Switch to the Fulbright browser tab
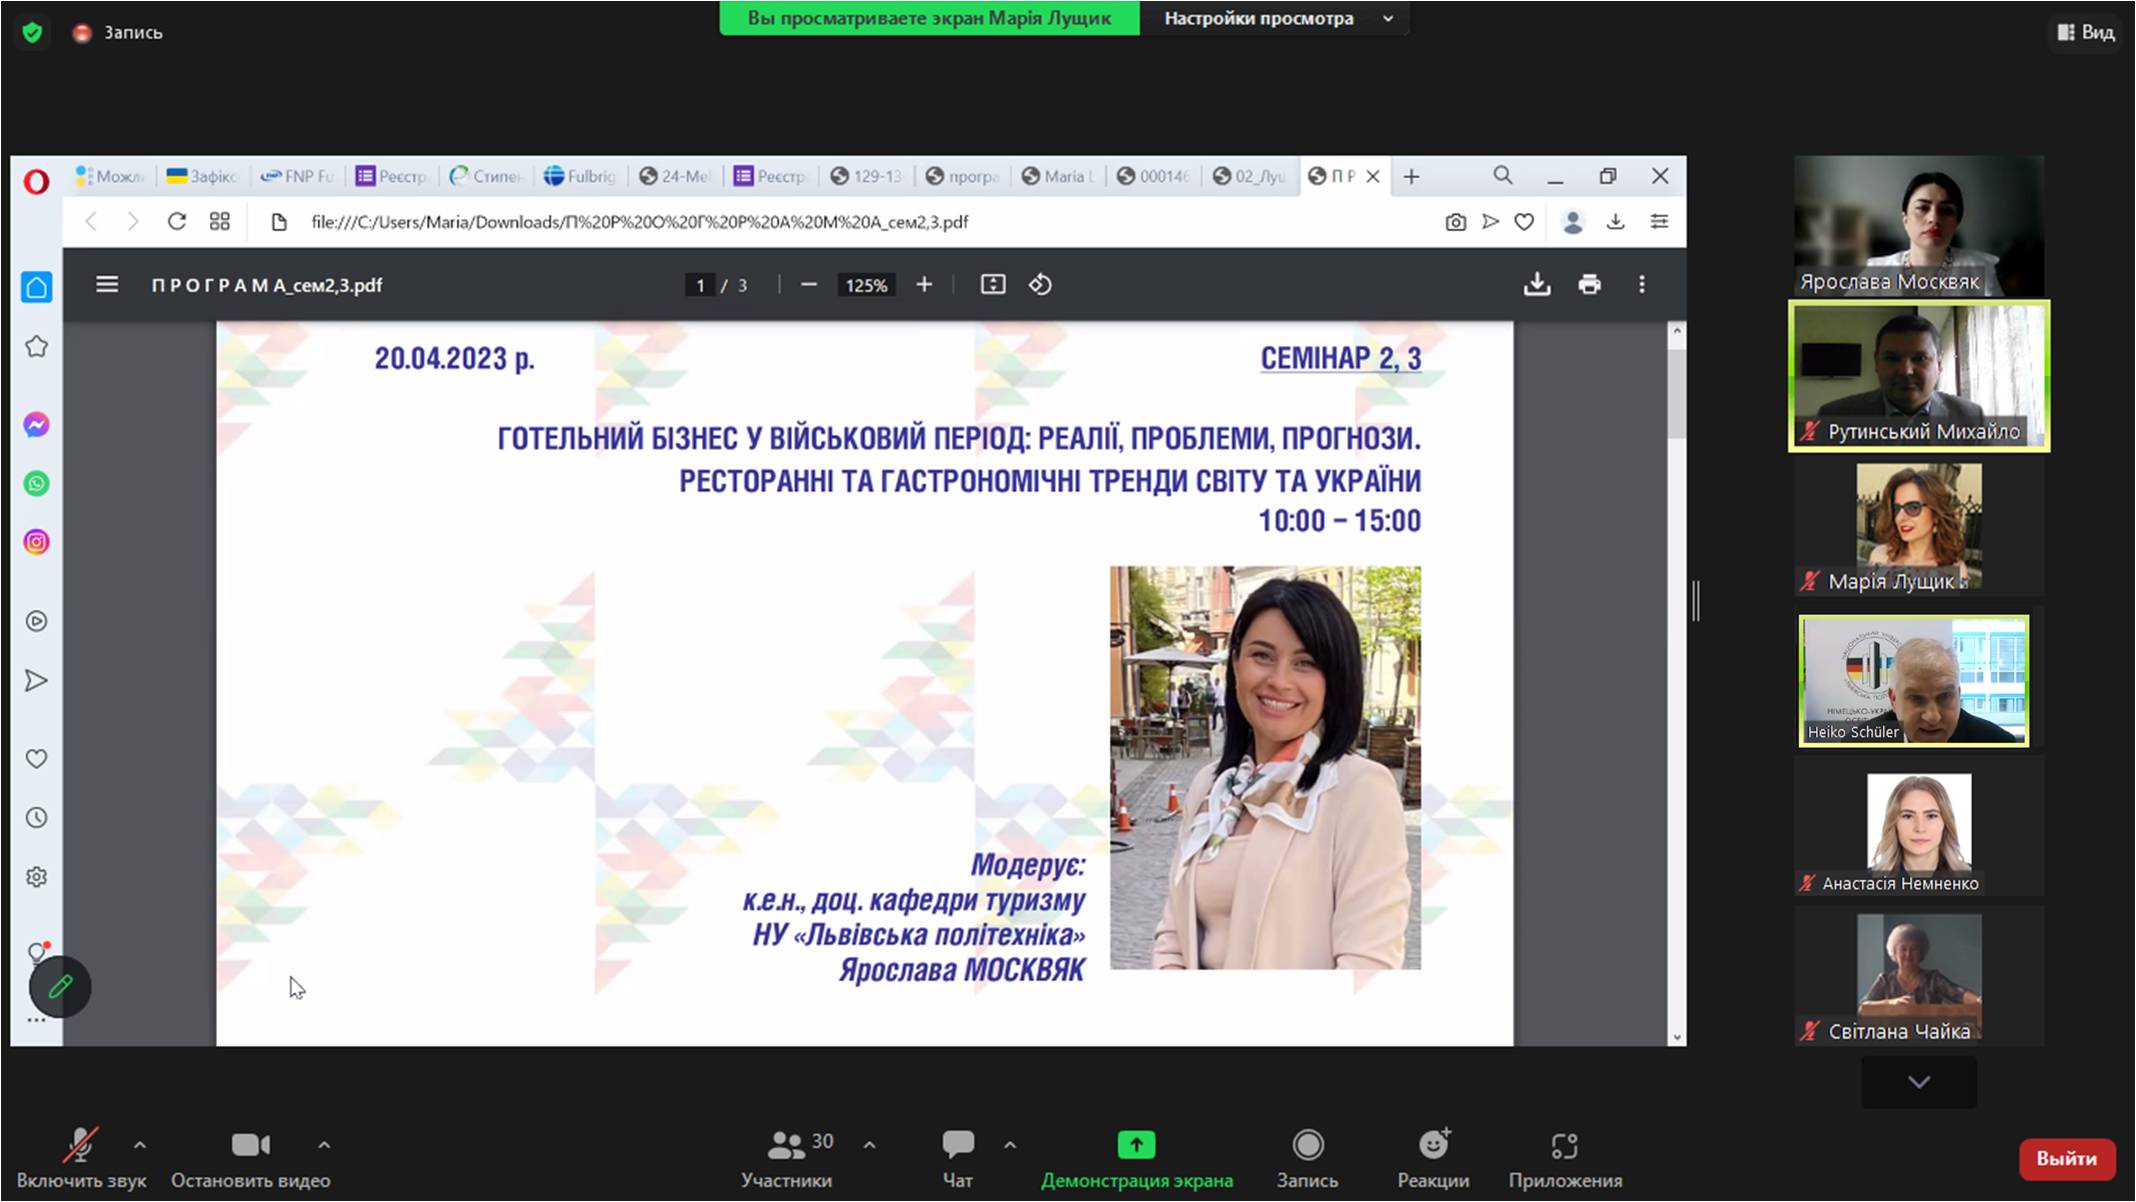This screenshot has height=1202, width=2136. [580, 176]
